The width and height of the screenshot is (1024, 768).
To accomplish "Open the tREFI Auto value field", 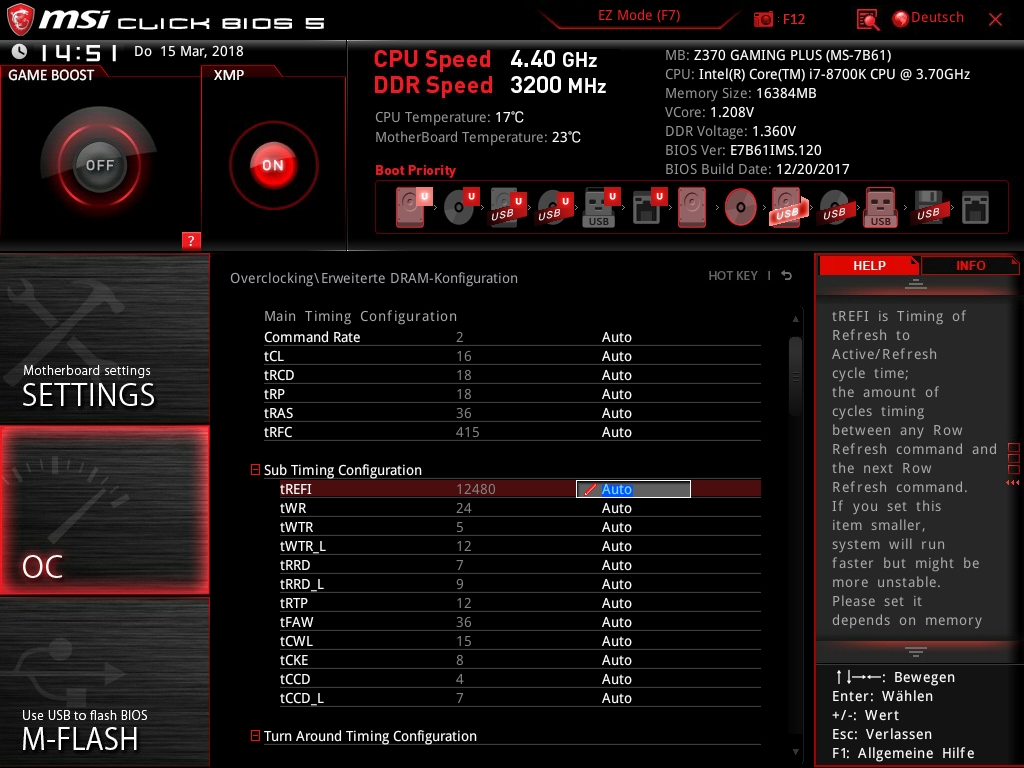I will coord(633,489).
